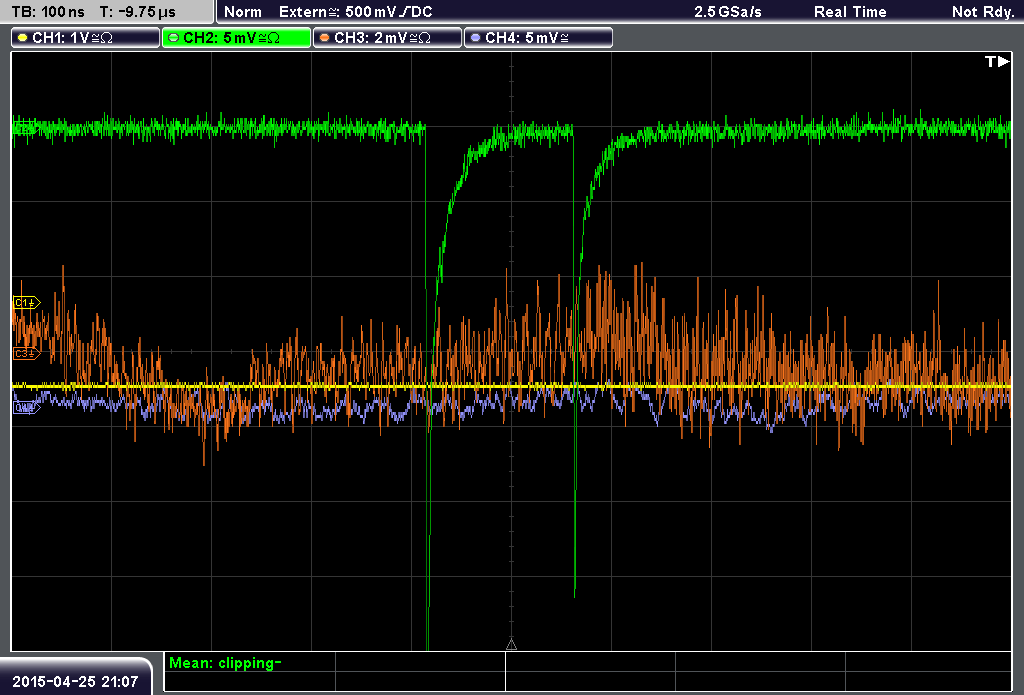The height and width of the screenshot is (695, 1024).
Task: Click the 2.5 GSa/s sample rate readout
Action: (728, 12)
